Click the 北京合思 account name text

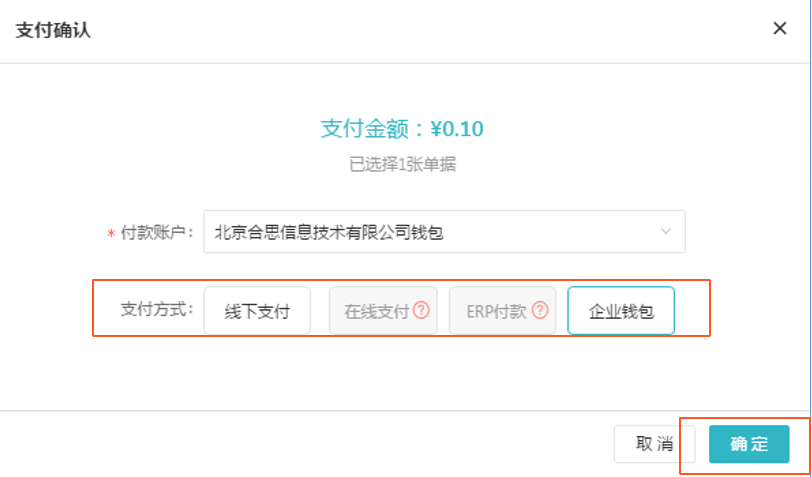[329, 233]
